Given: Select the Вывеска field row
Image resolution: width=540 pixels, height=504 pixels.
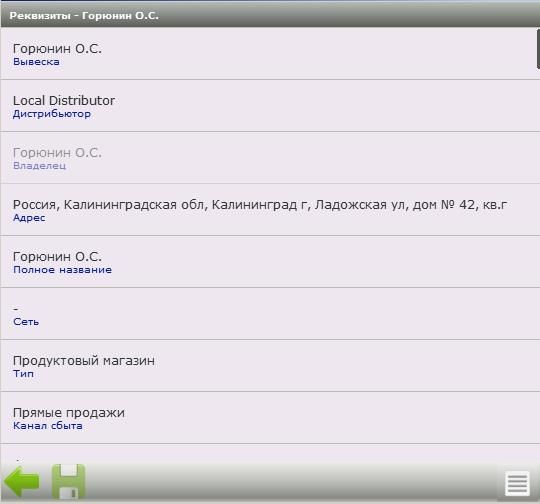Looking at the screenshot, I should coord(270,54).
